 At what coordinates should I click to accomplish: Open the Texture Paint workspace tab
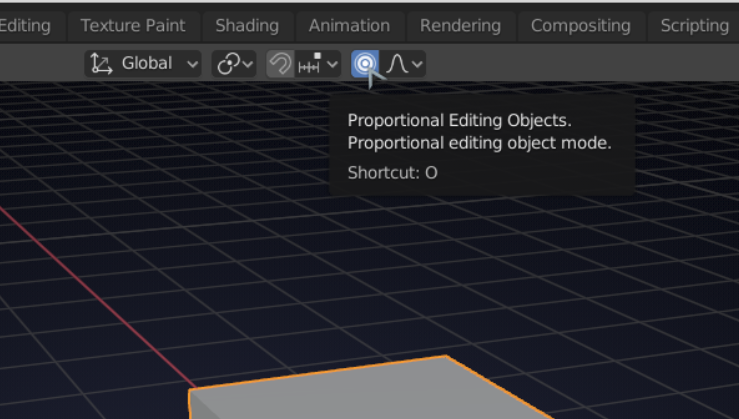pos(133,26)
